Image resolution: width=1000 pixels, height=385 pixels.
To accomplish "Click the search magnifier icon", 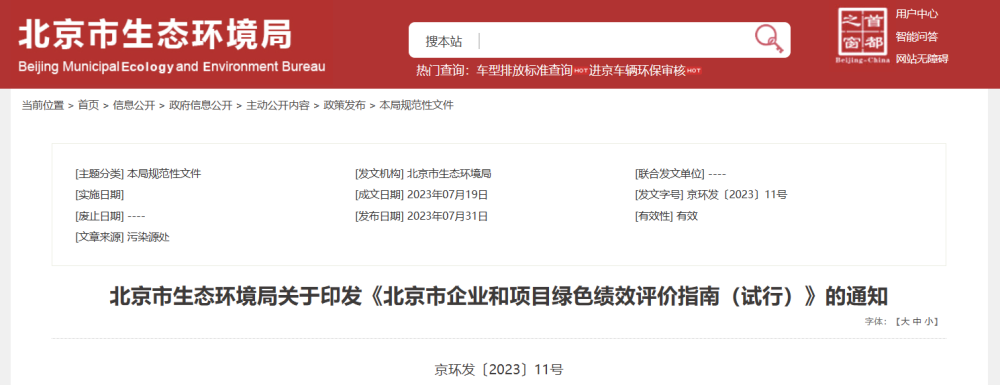I will [768, 40].
